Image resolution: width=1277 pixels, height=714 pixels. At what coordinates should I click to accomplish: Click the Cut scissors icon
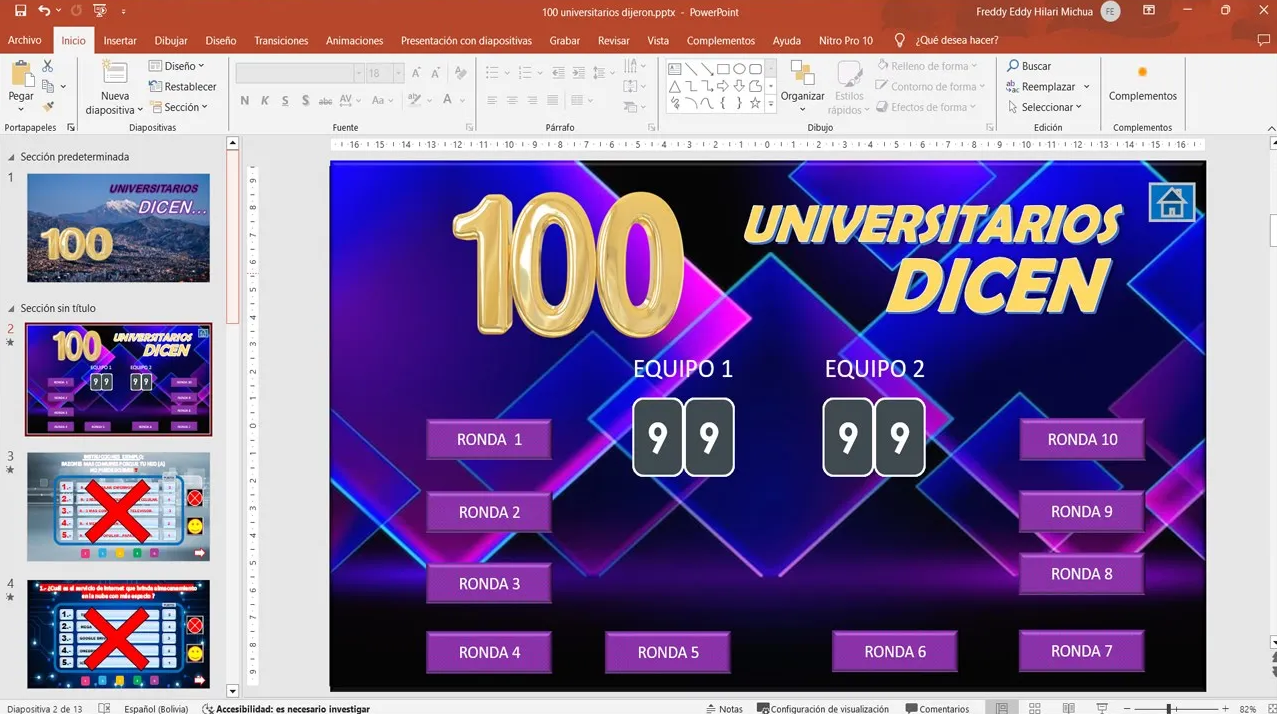(47, 66)
